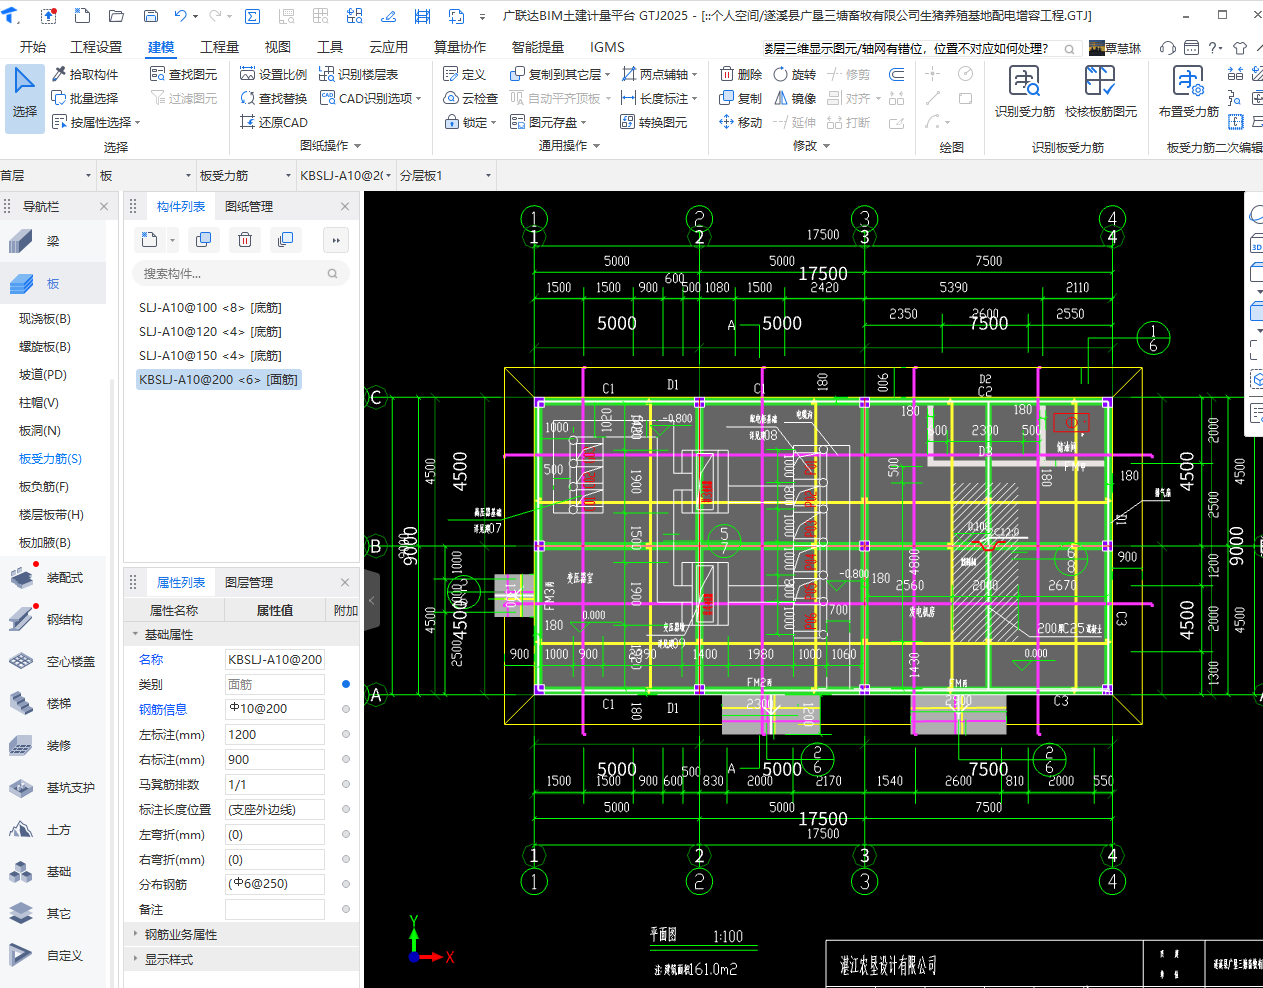Open the KBSLJ-A10@2 component dropdown
The width and height of the screenshot is (1263, 988).
346,175
